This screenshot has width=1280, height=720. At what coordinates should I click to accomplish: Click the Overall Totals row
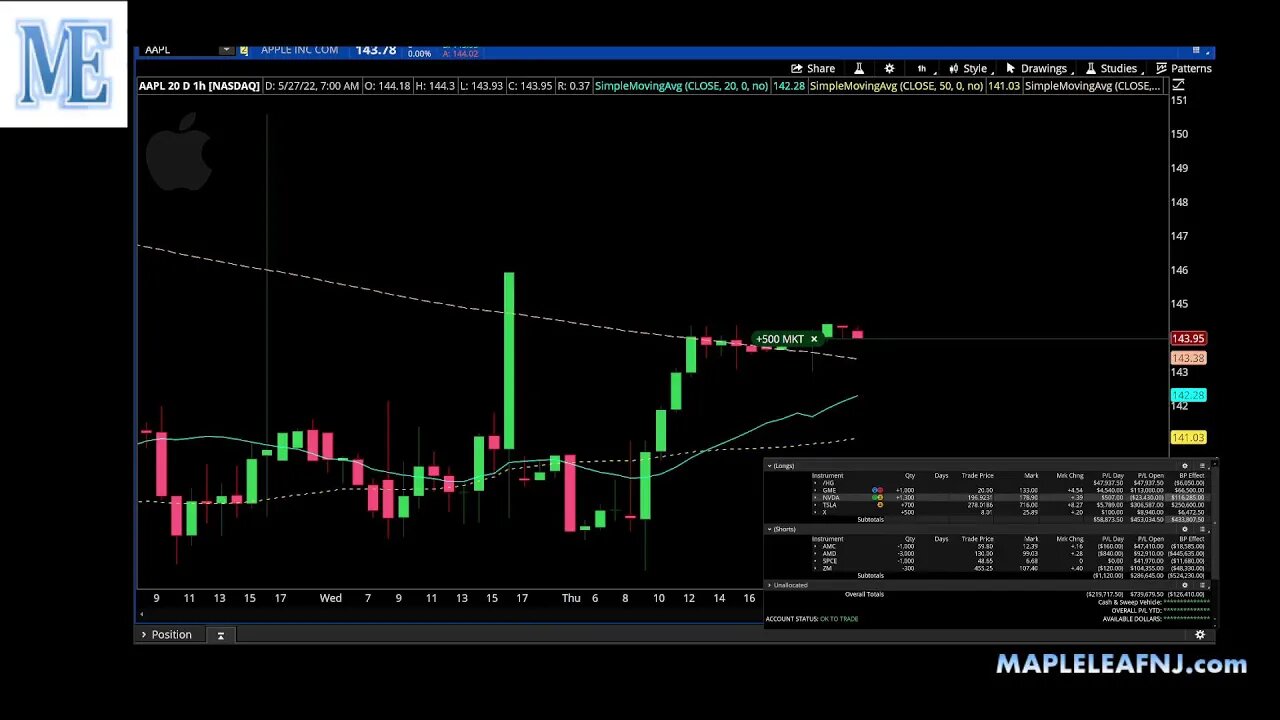[990, 594]
